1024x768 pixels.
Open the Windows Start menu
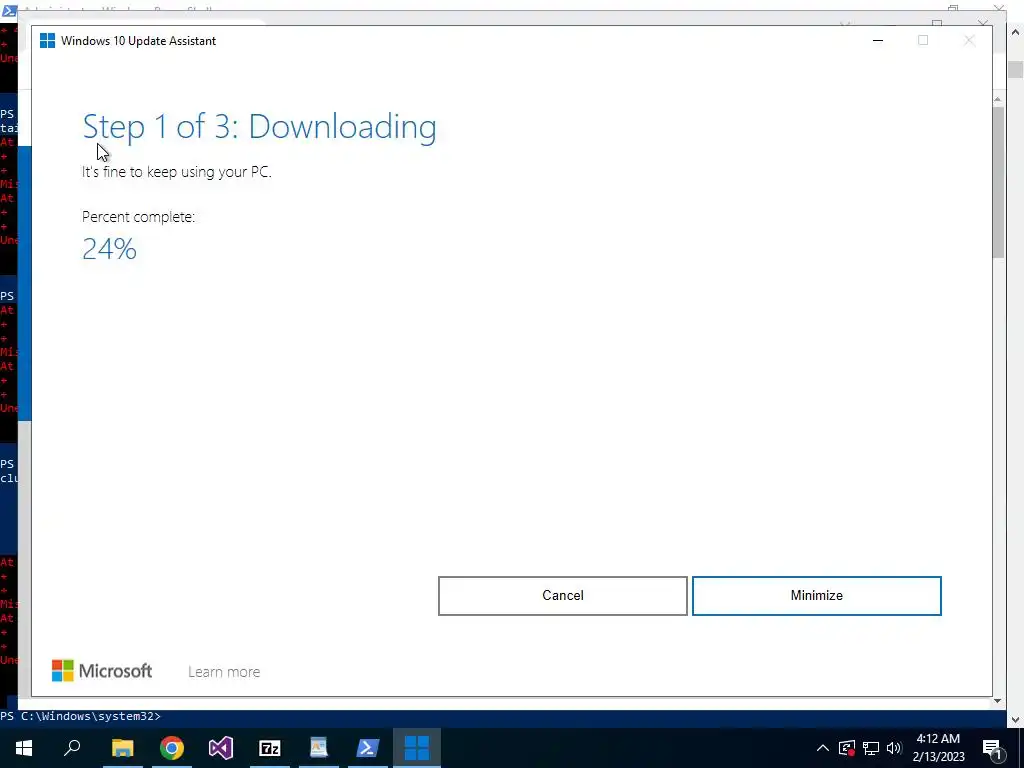pos(24,748)
